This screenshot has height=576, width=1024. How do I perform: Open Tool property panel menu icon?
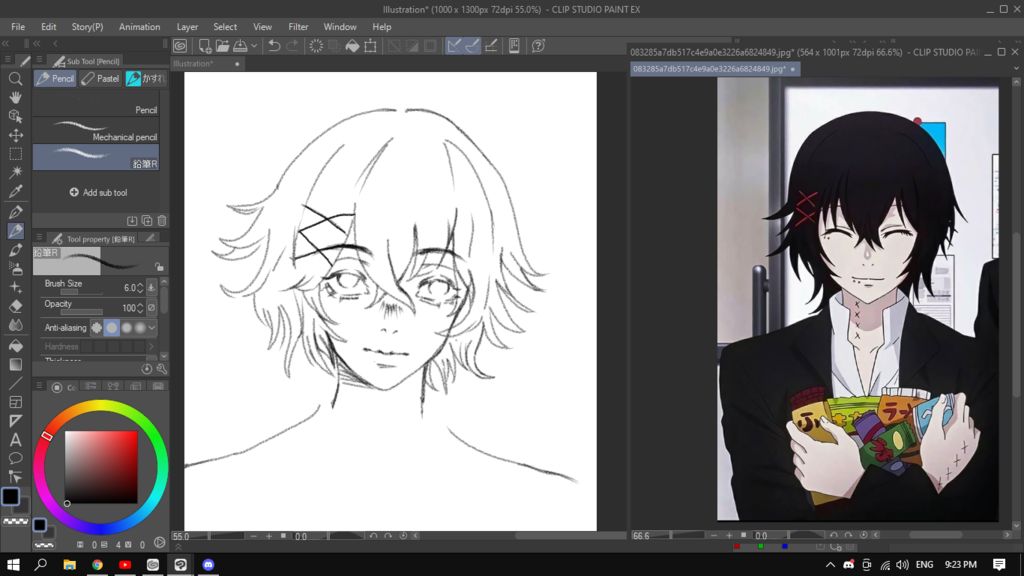[x=39, y=238]
